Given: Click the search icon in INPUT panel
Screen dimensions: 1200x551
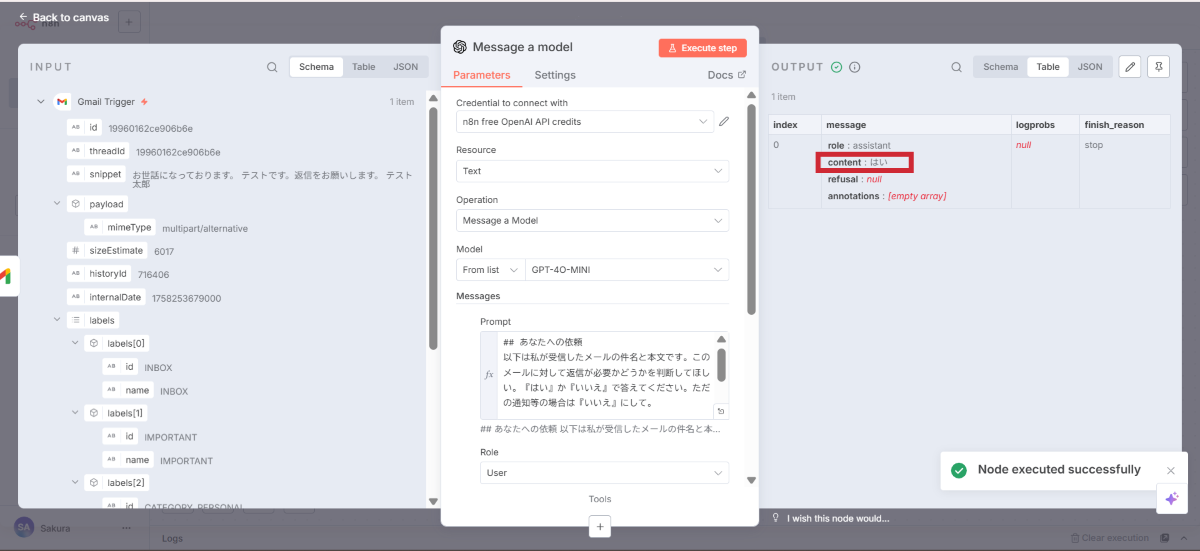Looking at the screenshot, I should click(272, 67).
